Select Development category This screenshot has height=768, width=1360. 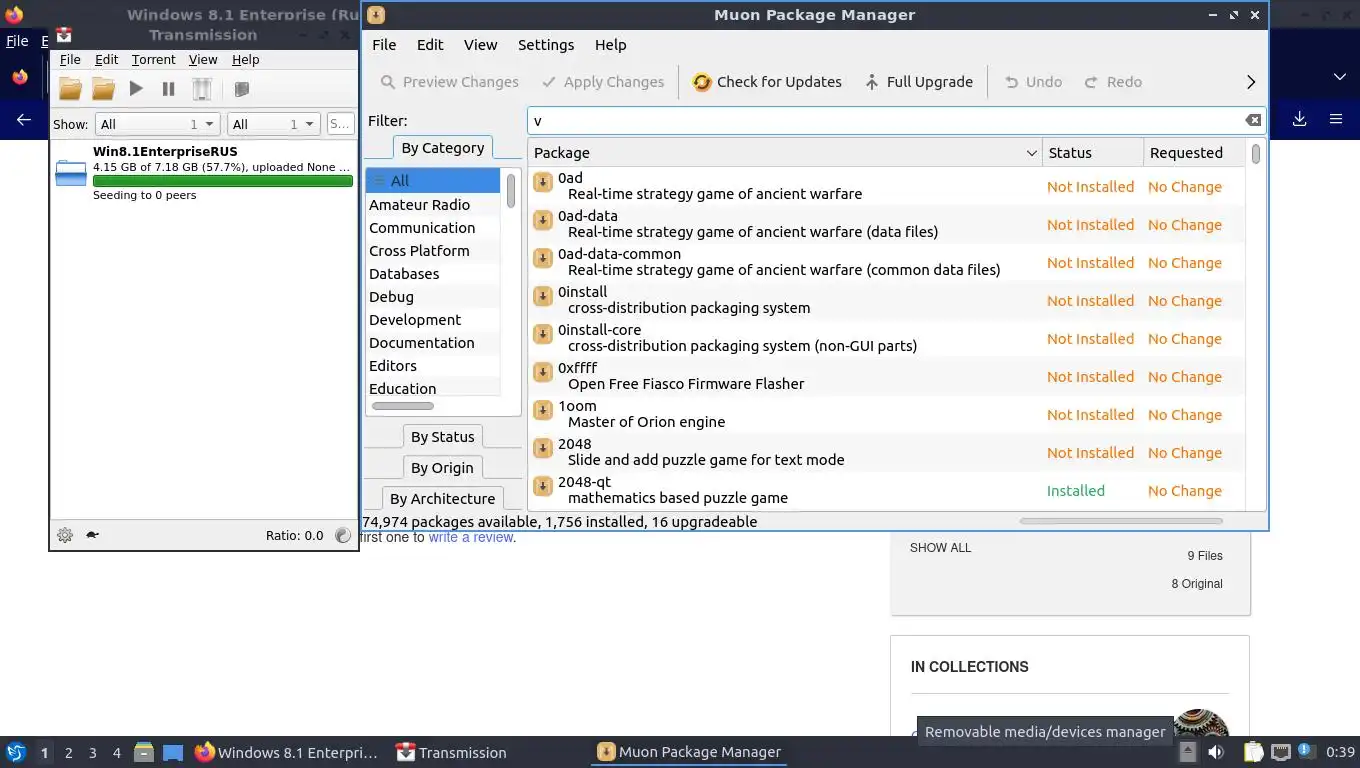click(433, 320)
